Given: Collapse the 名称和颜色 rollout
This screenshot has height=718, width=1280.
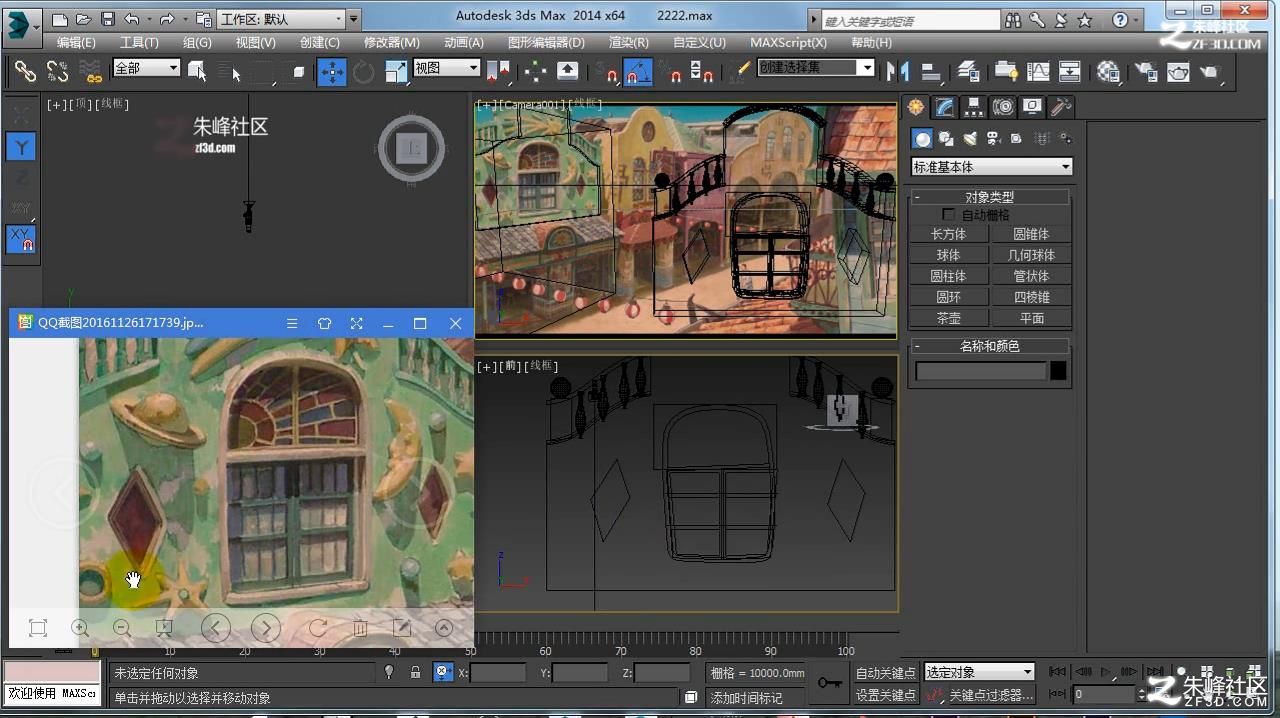Looking at the screenshot, I should pyautogui.click(x=989, y=346).
